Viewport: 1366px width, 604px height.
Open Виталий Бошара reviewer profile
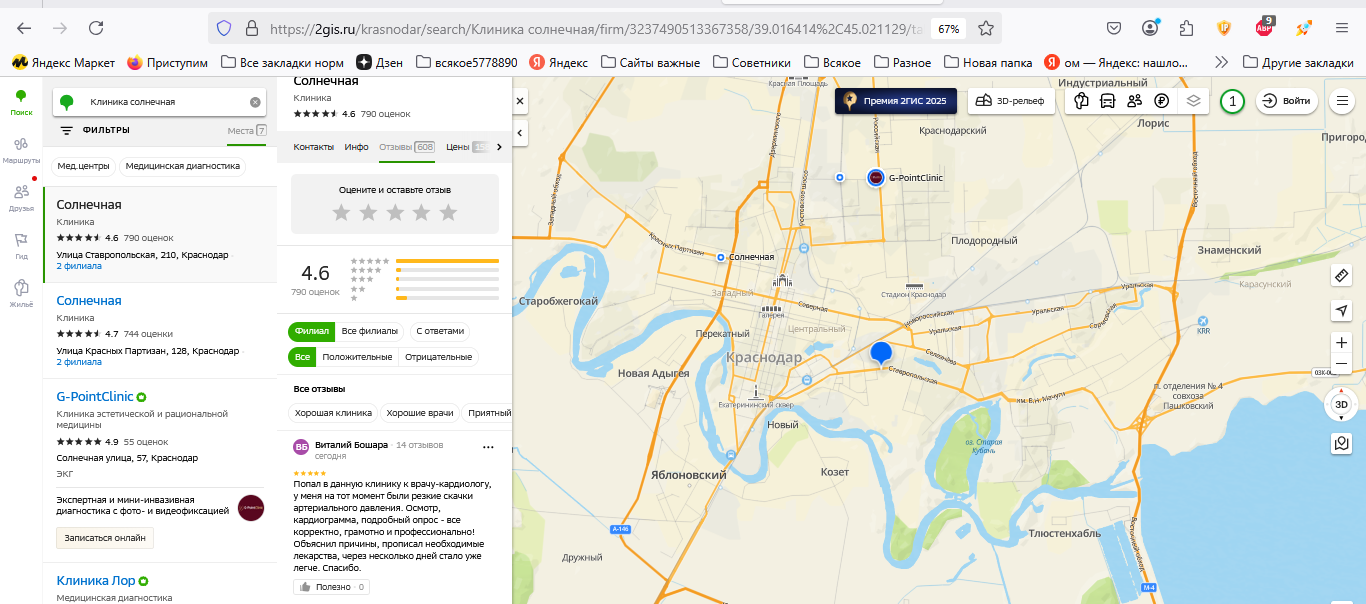(351, 445)
